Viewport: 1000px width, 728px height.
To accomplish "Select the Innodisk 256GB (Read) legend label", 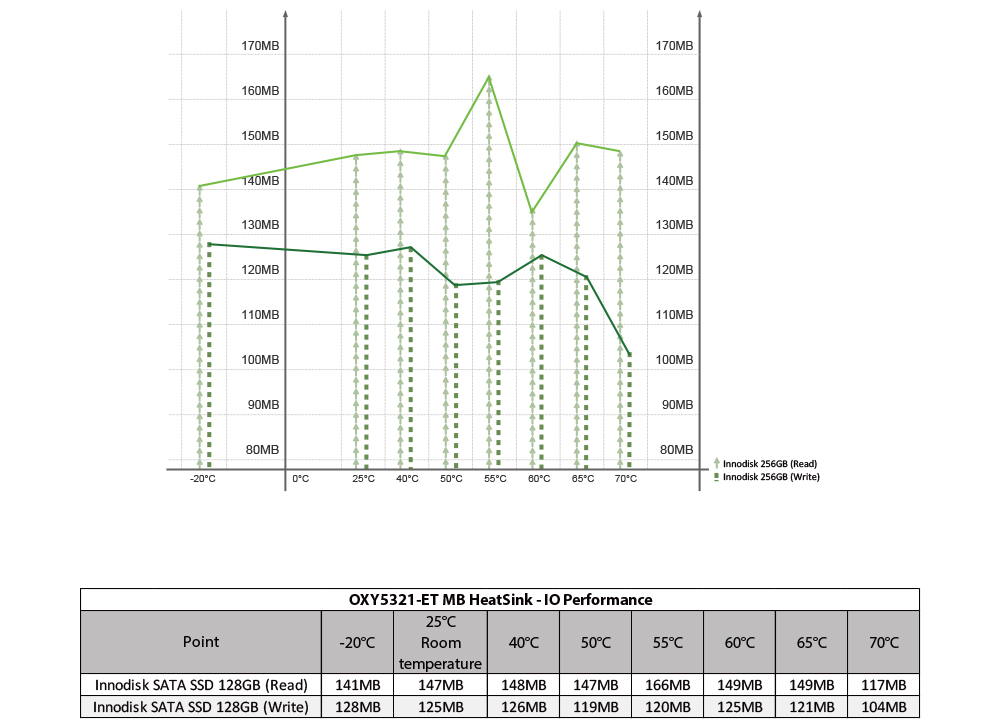I will [770, 463].
